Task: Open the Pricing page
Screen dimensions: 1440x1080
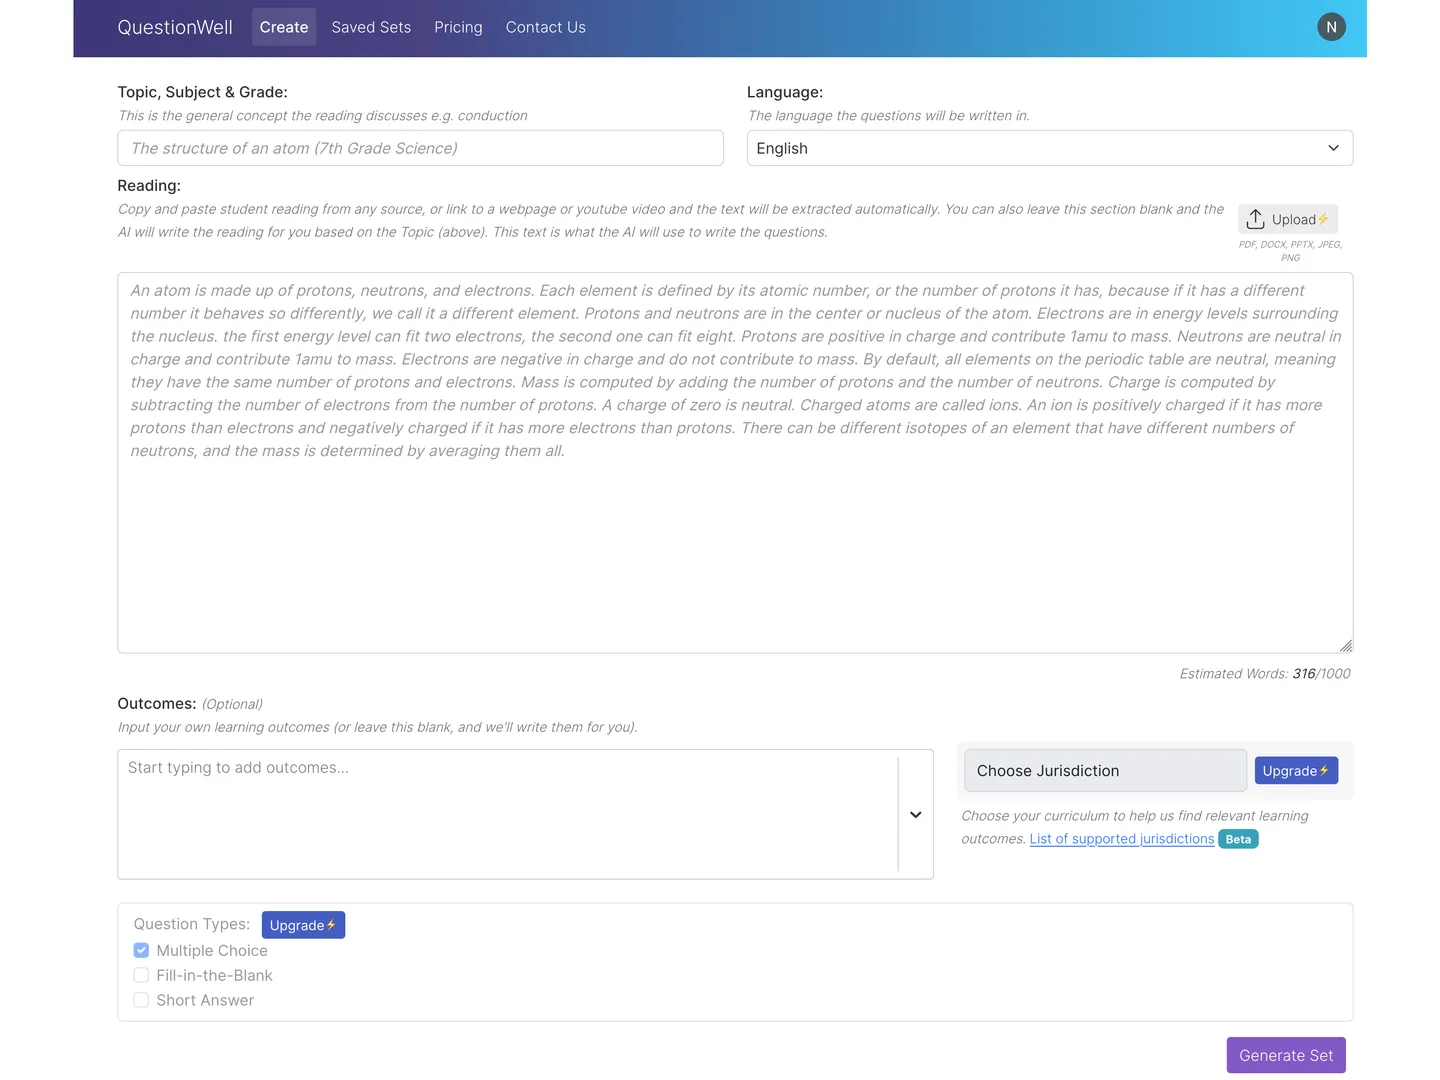Action: click(458, 27)
